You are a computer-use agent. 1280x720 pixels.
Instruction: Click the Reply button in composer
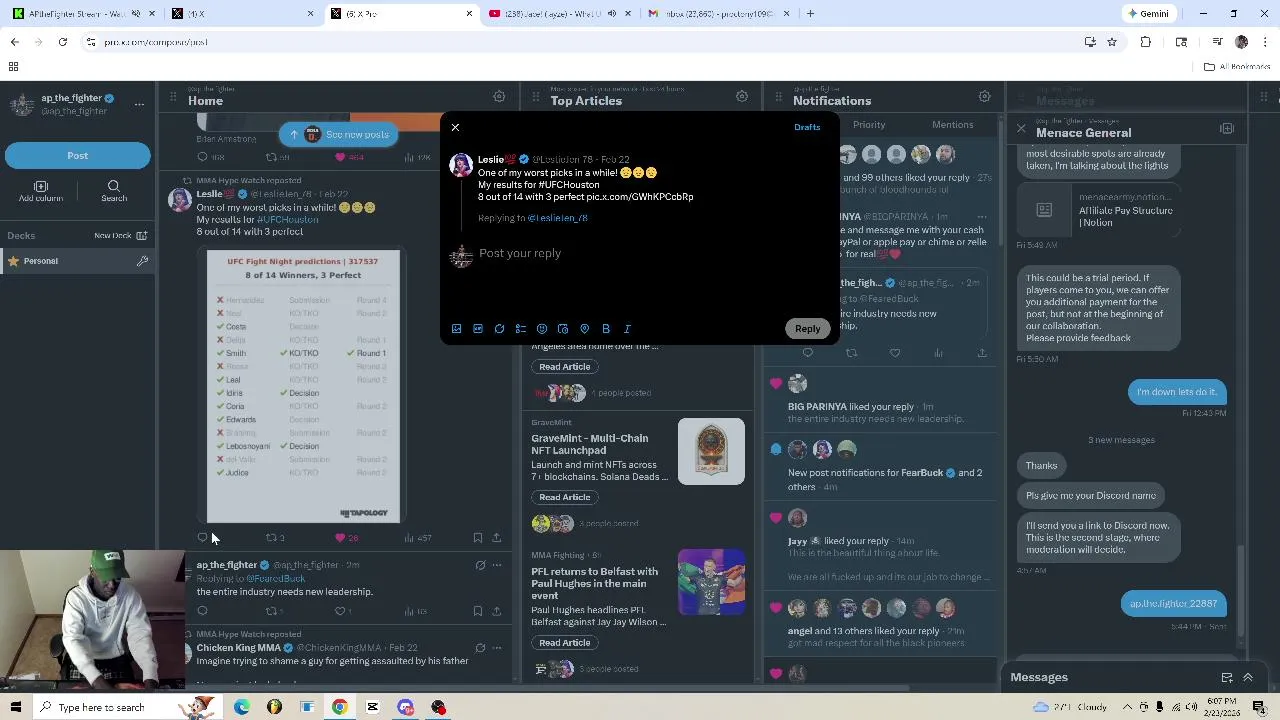click(x=807, y=328)
